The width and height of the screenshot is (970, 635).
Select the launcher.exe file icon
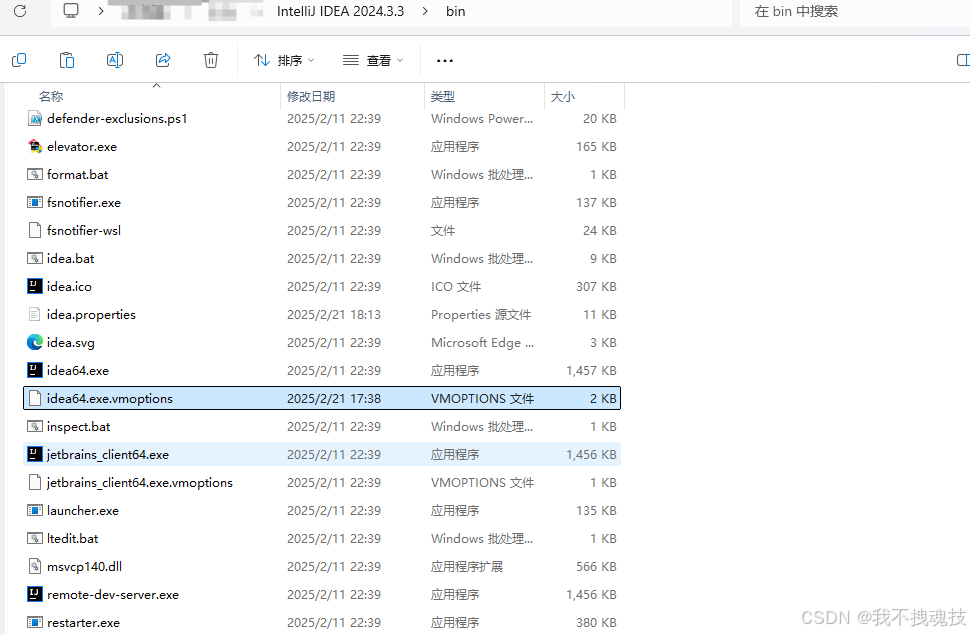pos(35,510)
